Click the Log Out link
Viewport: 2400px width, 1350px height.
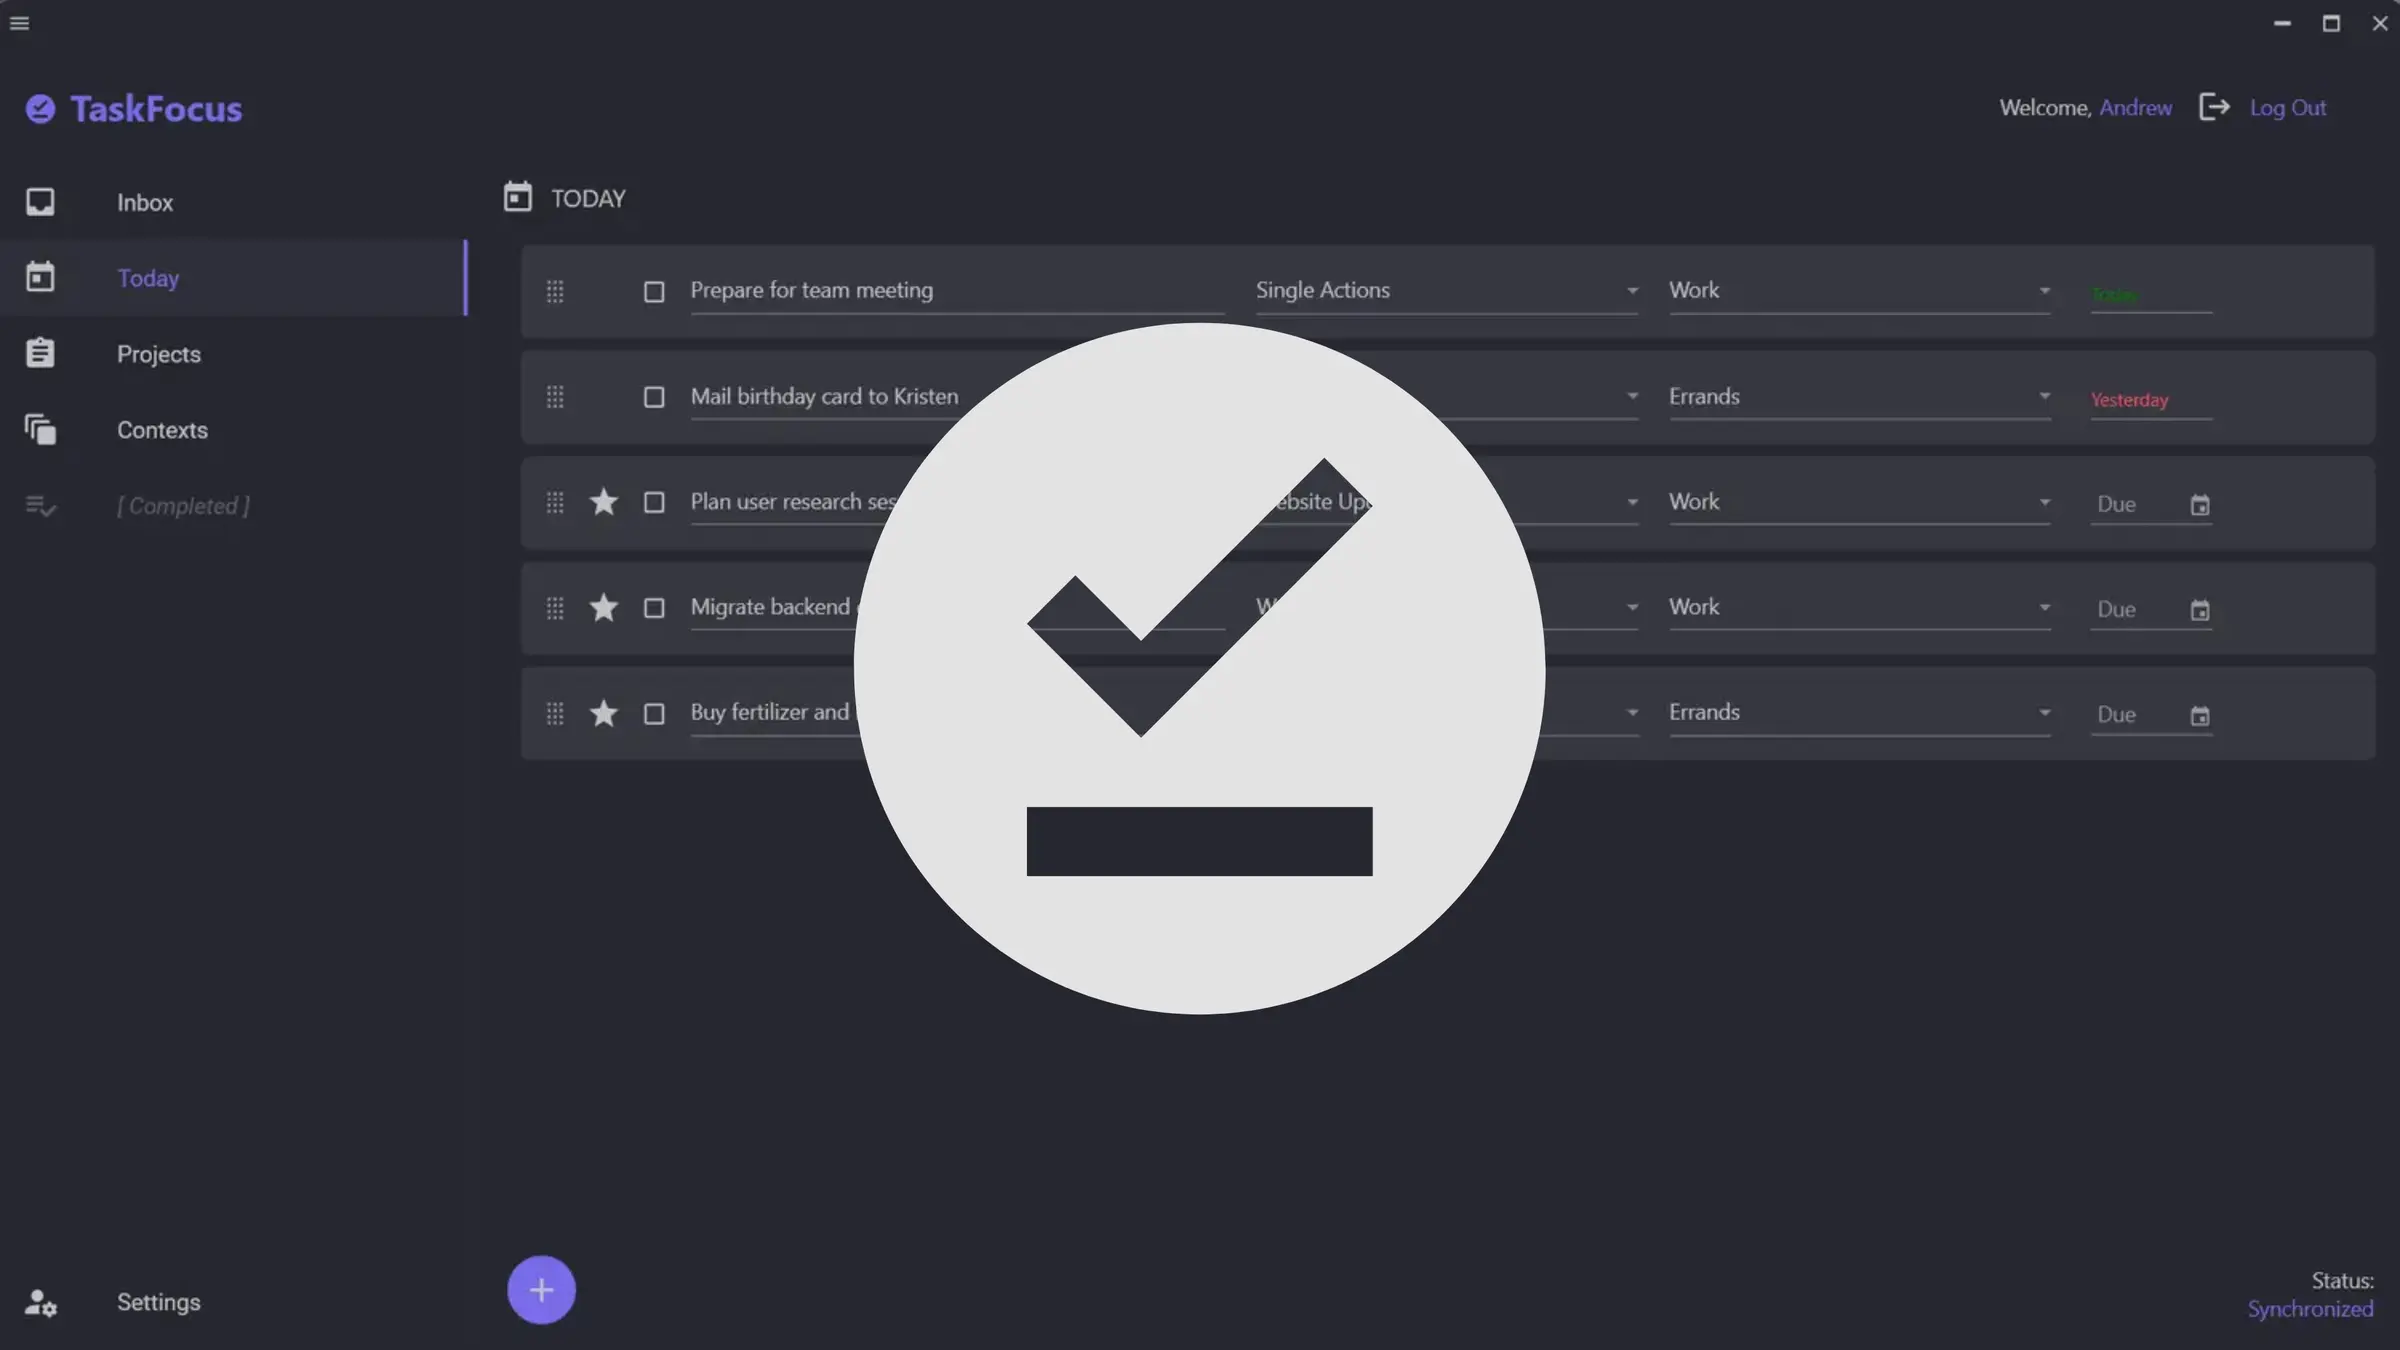coord(2288,107)
